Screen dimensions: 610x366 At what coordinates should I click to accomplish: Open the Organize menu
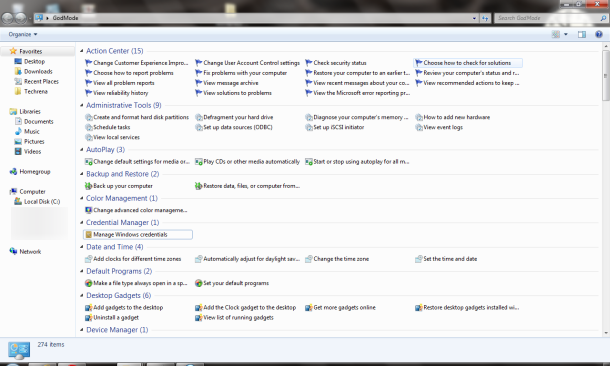pos(23,34)
